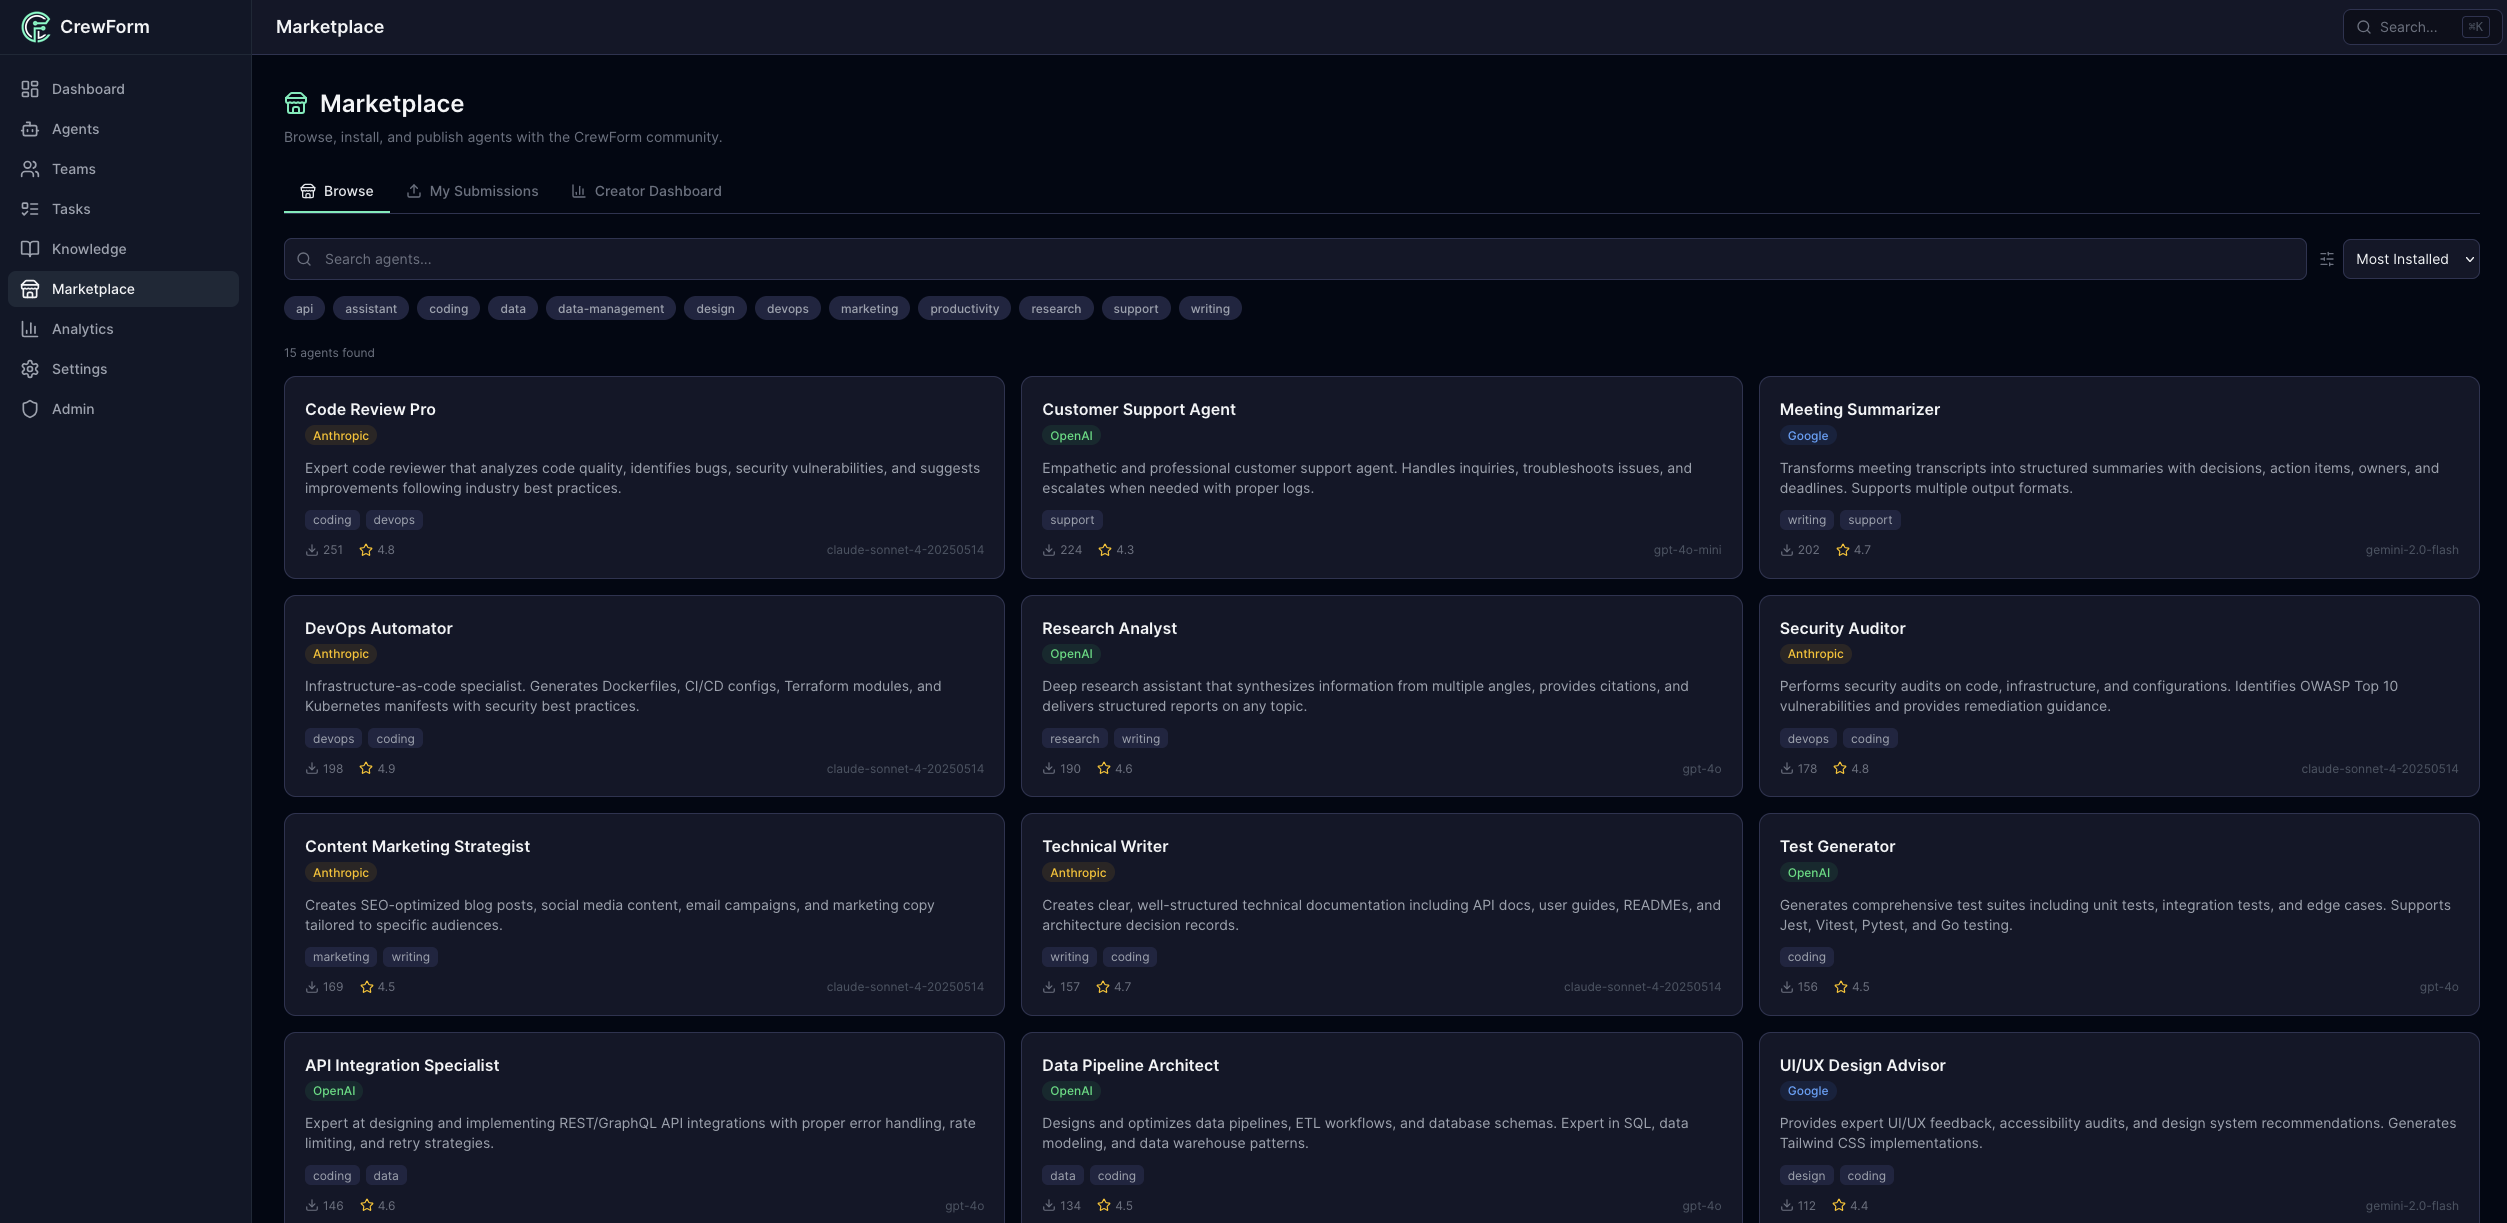Screen dimensions: 2507x1223
Task: Navigate to Tasks via its sidebar icon
Action: point(30,209)
